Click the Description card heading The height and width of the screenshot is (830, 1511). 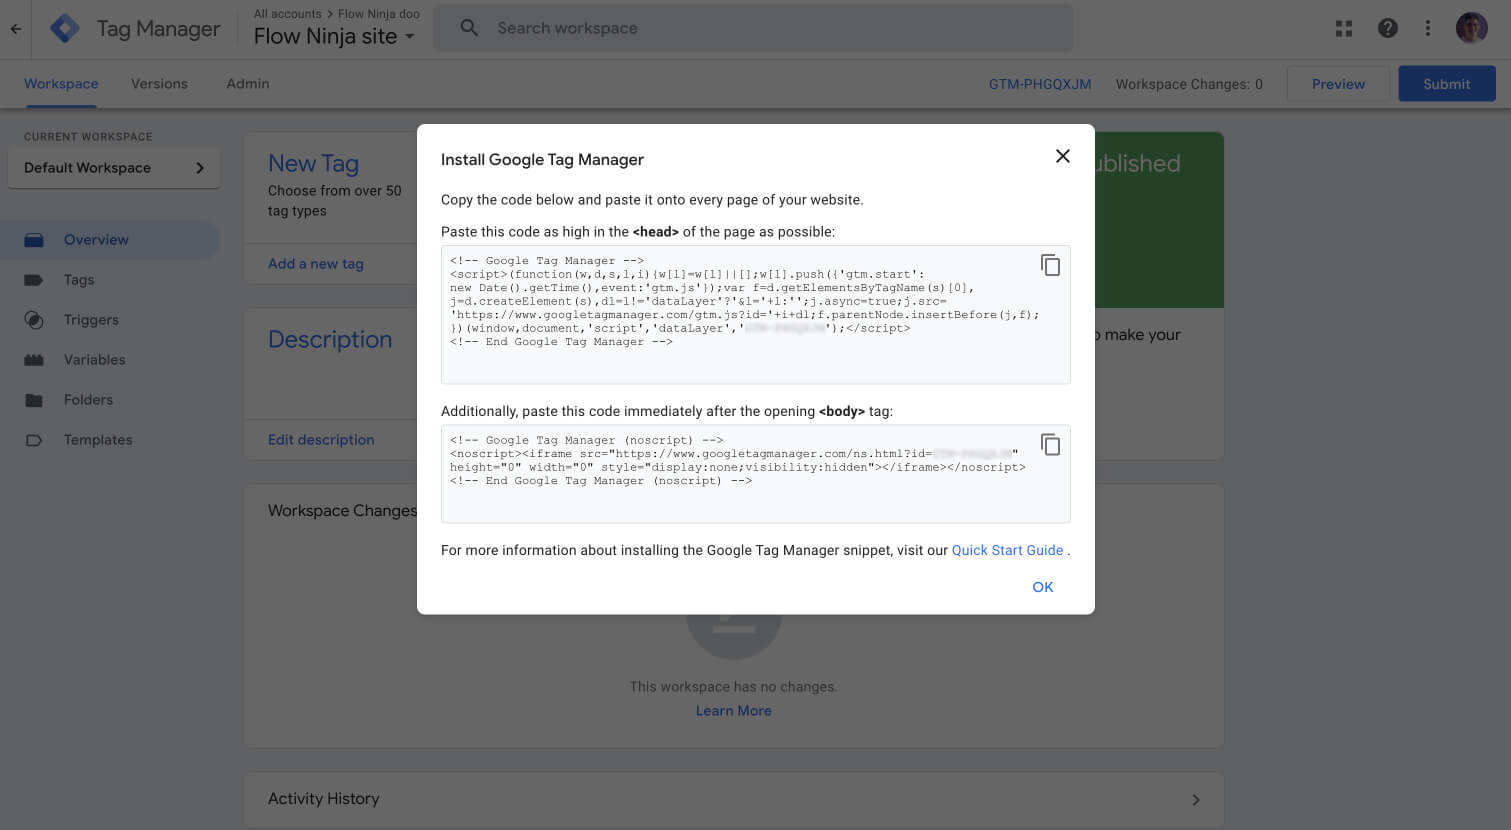point(330,340)
